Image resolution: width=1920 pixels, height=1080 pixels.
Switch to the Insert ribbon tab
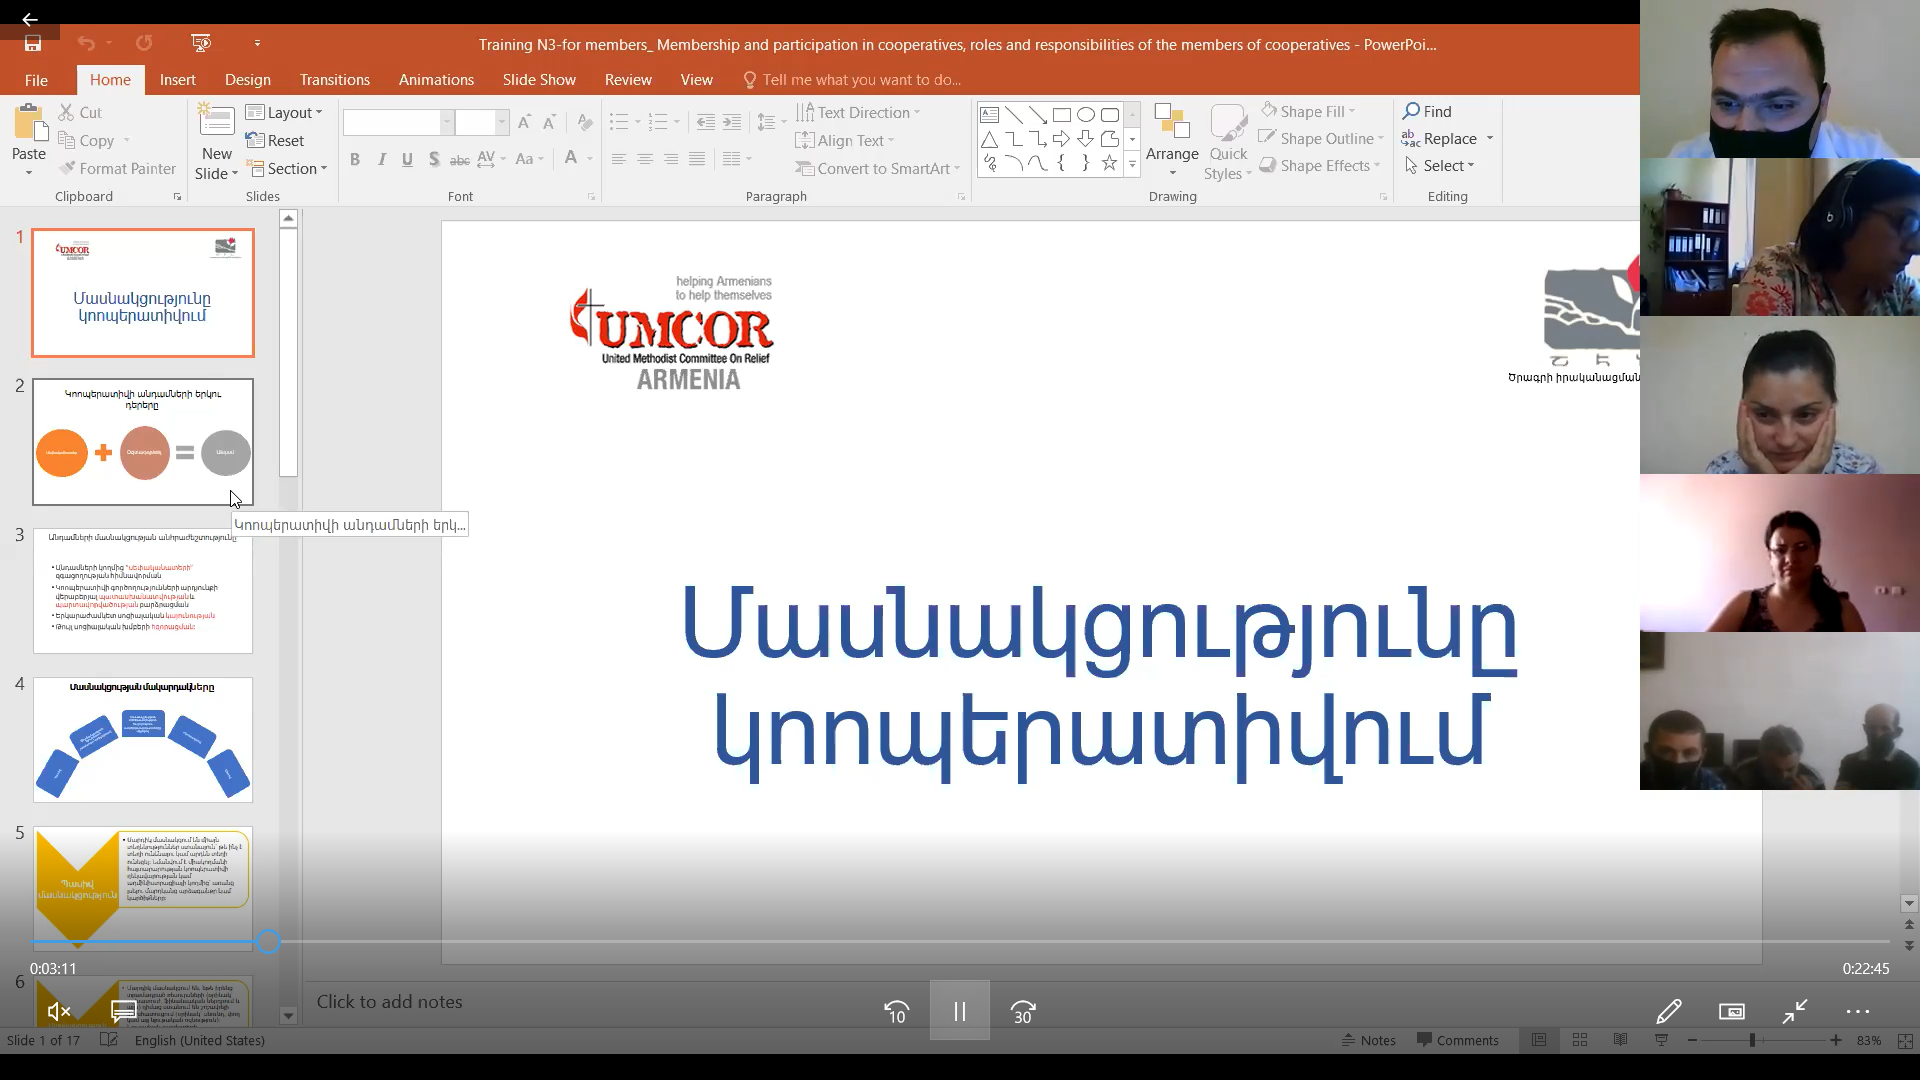[x=177, y=80]
